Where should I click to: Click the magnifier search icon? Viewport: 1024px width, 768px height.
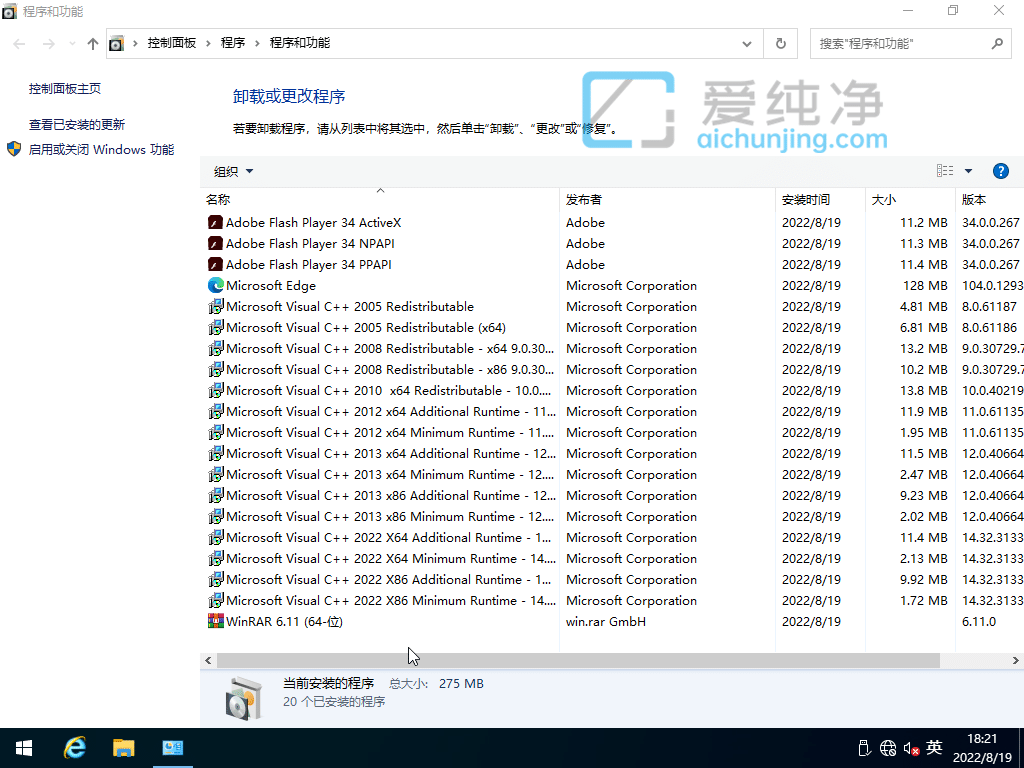coord(997,44)
